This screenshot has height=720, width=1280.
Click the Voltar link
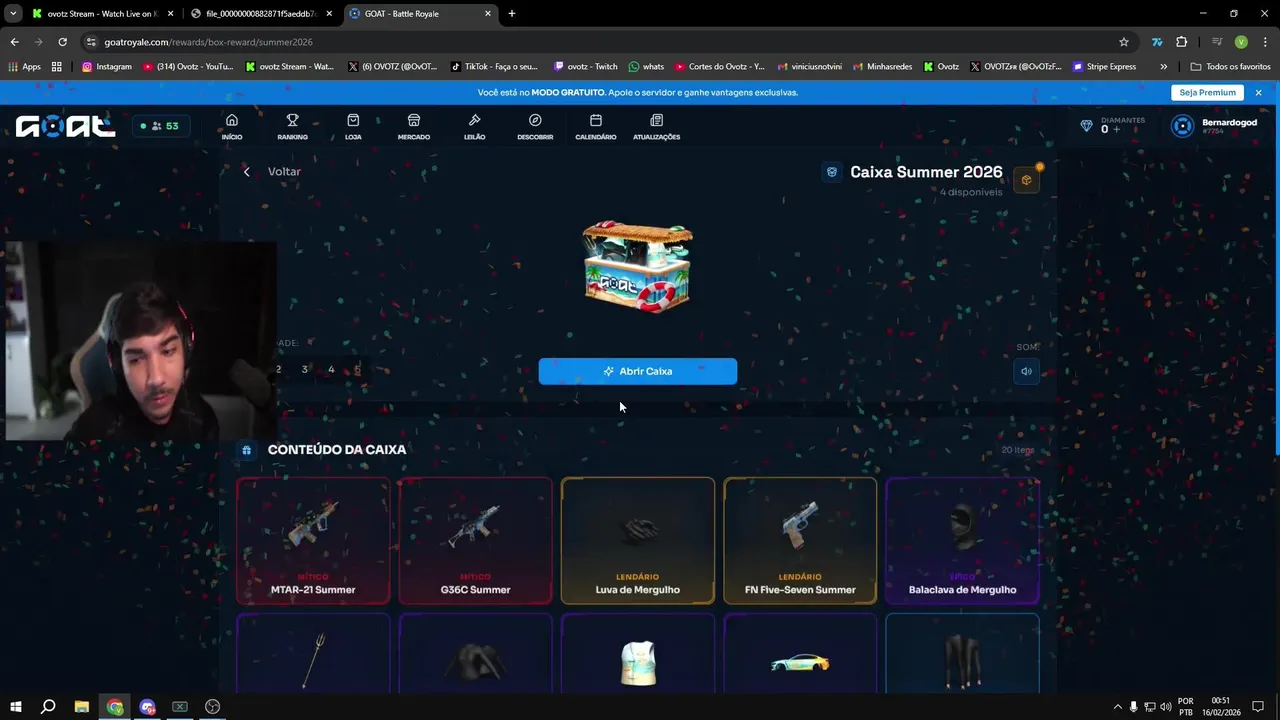284,172
